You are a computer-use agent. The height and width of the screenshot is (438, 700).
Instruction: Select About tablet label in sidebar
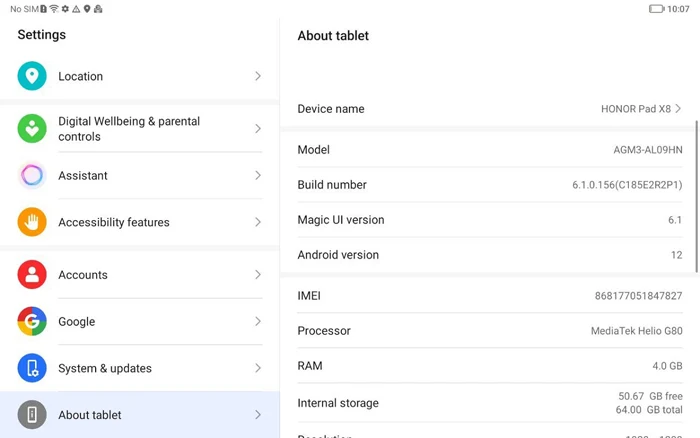(90, 415)
